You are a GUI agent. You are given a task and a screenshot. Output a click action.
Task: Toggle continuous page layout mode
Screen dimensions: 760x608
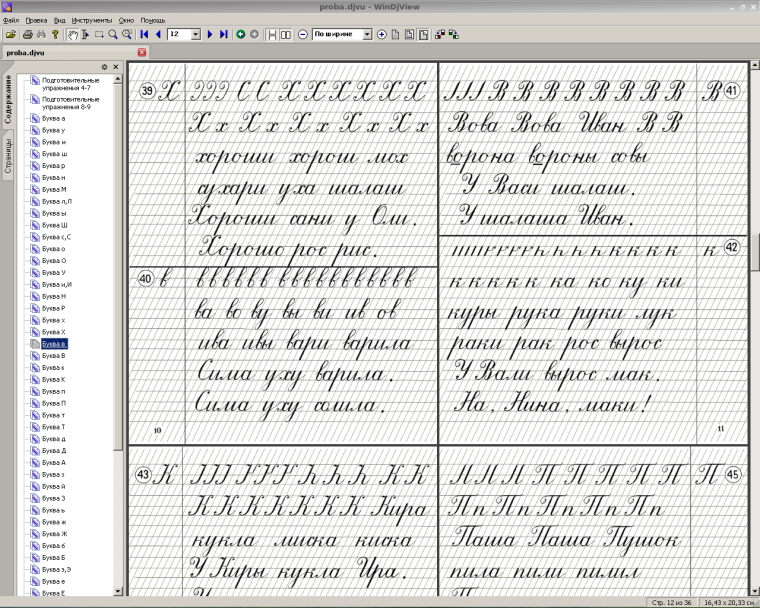coord(273,34)
